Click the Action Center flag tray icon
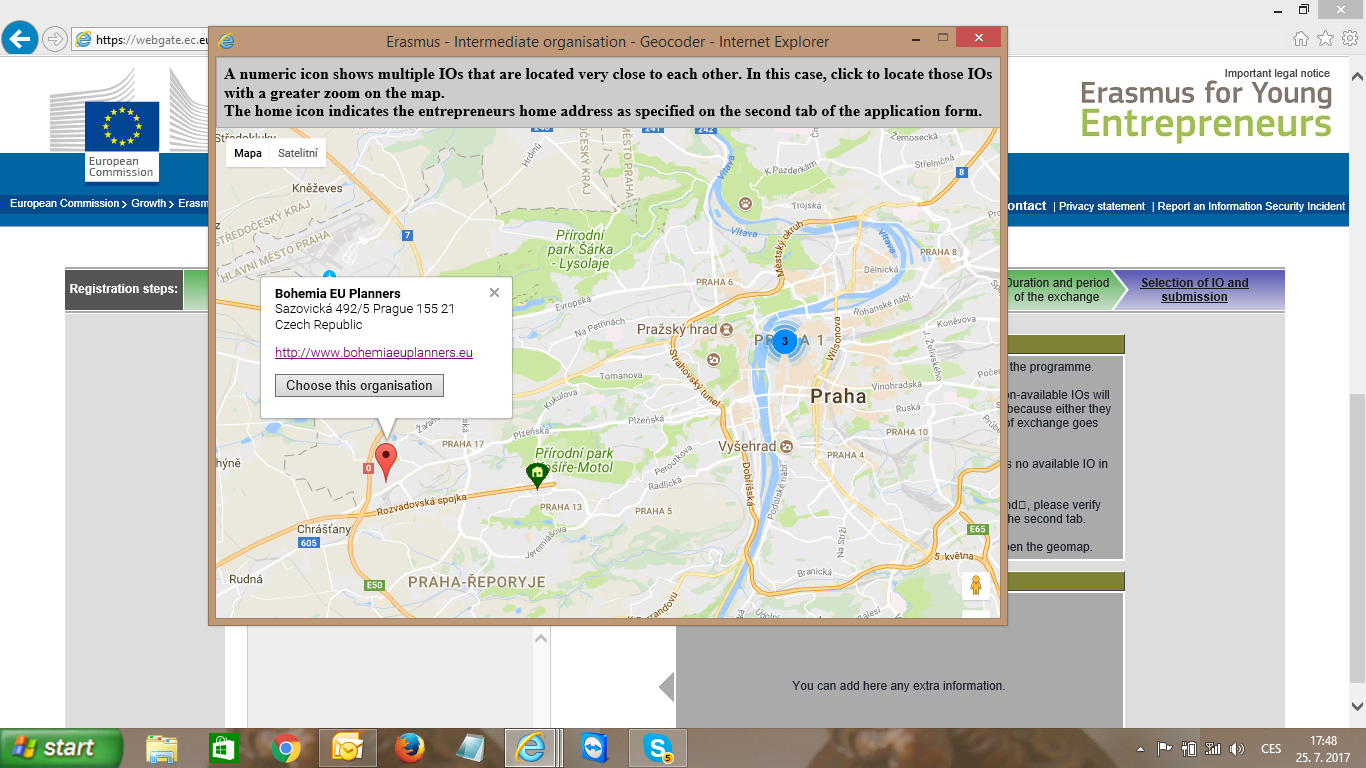Viewport: 1366px width, 768px height. point(1165,748)
